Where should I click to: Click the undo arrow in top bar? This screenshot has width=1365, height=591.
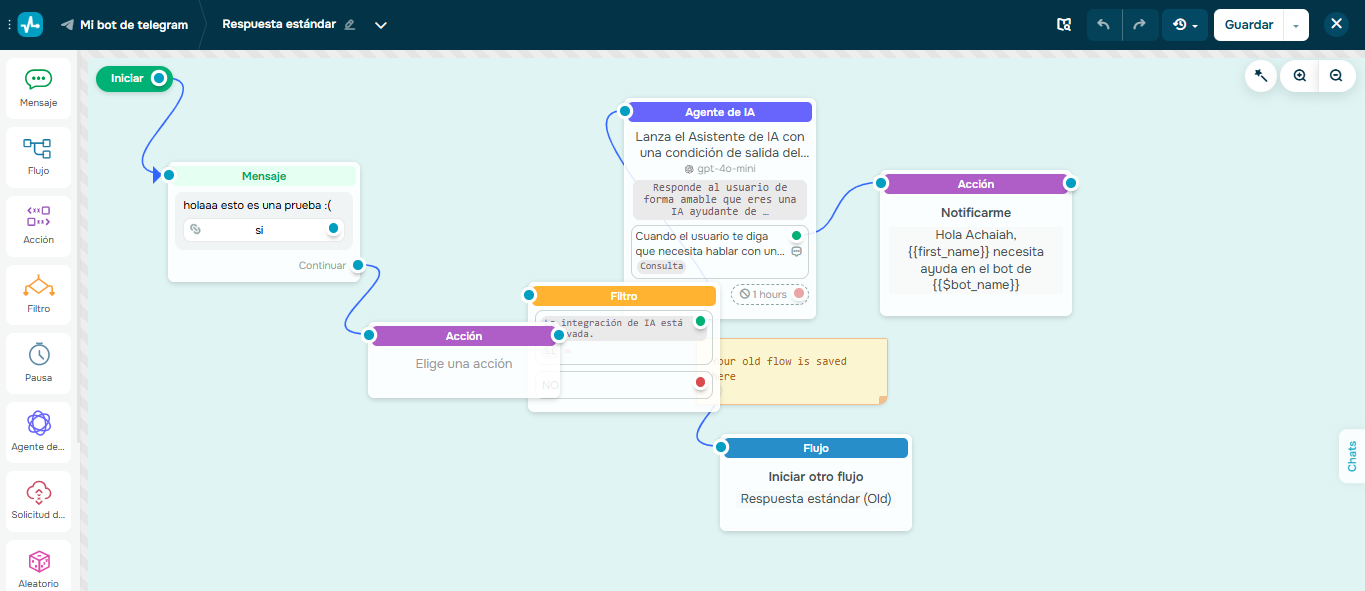pyautogui.click(x=1104, y=24)
